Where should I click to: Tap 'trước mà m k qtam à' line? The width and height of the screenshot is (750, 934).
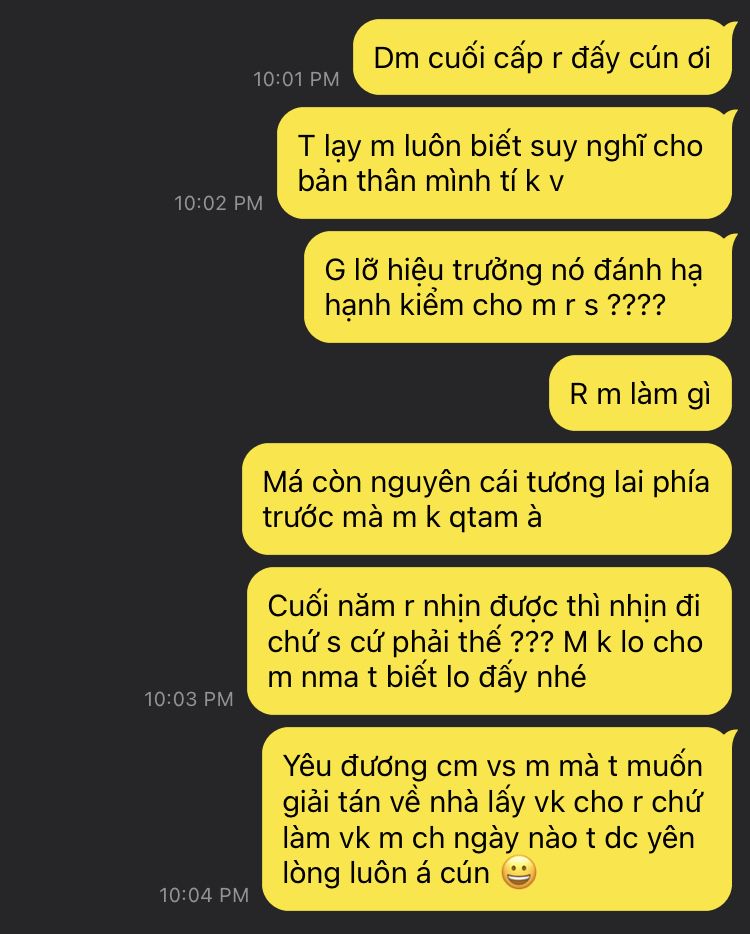tap(402, 517)
